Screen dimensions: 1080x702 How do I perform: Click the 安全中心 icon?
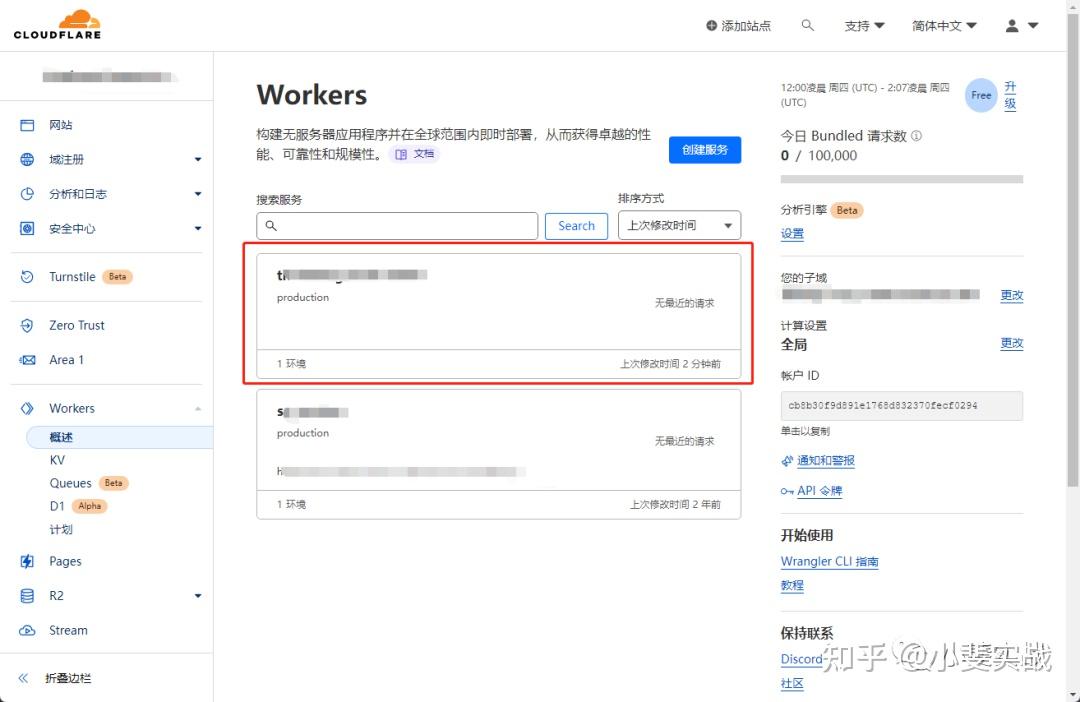click(27, 228)
